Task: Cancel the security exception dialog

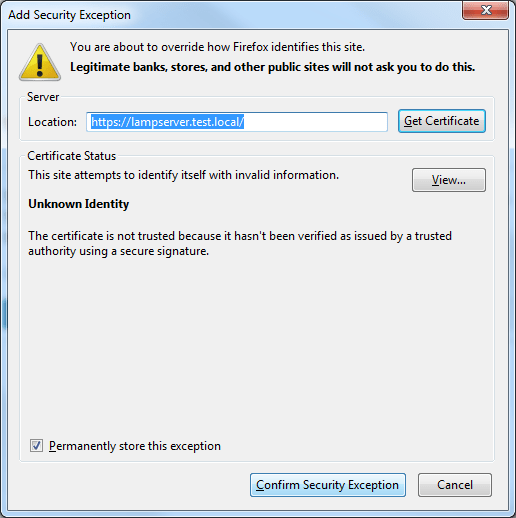Action: [x=455, y=485]
